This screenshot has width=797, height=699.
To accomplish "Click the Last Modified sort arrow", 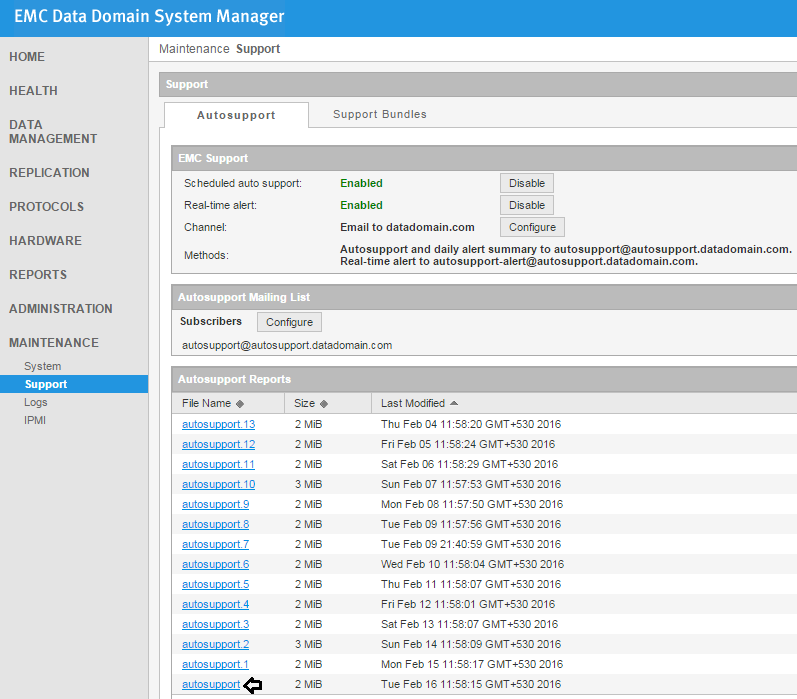I will [454, 403].
